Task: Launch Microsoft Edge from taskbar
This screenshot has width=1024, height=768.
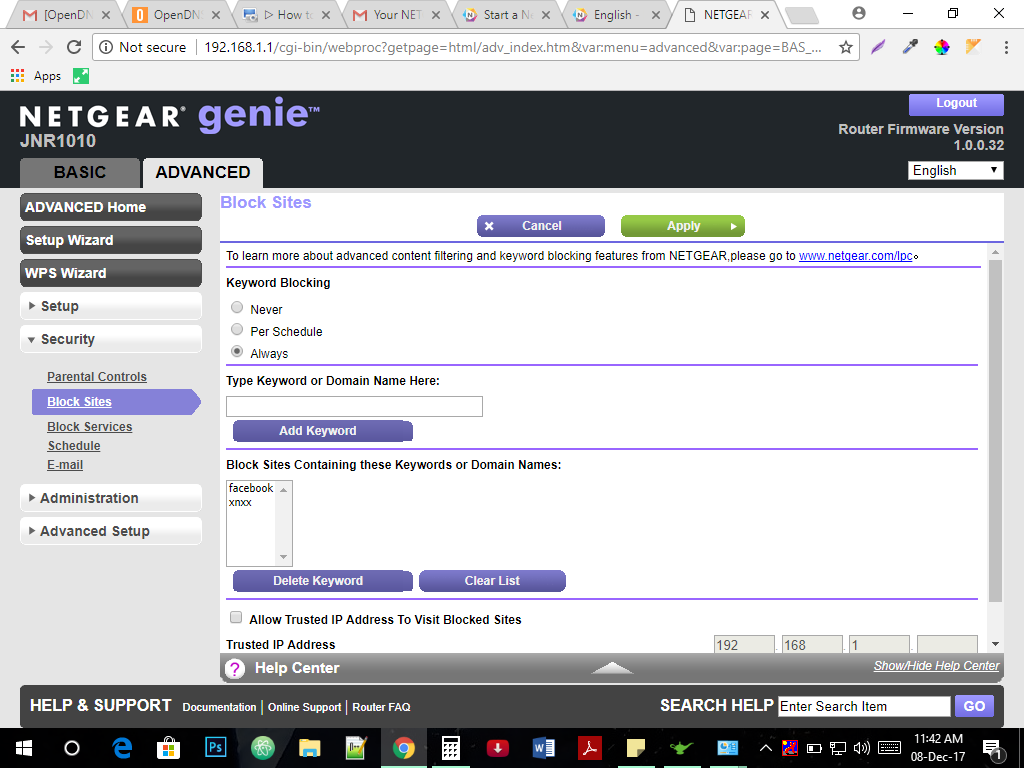Action: point(121,748)
